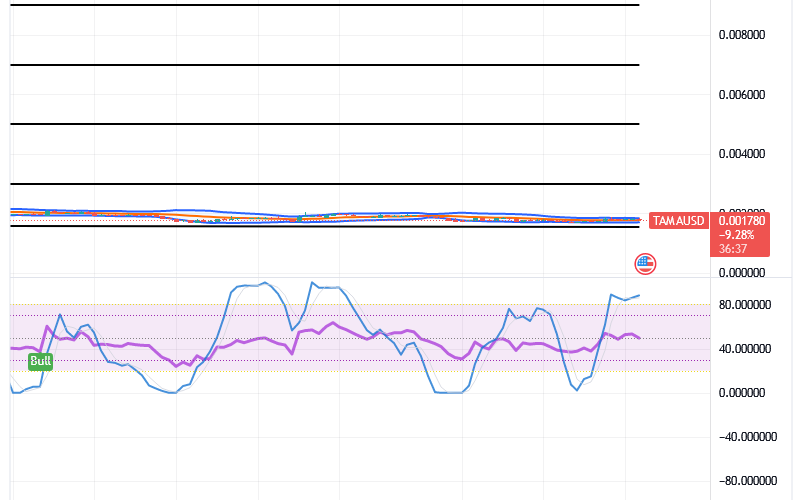Click the 80.000000 indicator axis label
This screenshot has width=802, height=500.
pyautogui.click(x=745, y=305)
